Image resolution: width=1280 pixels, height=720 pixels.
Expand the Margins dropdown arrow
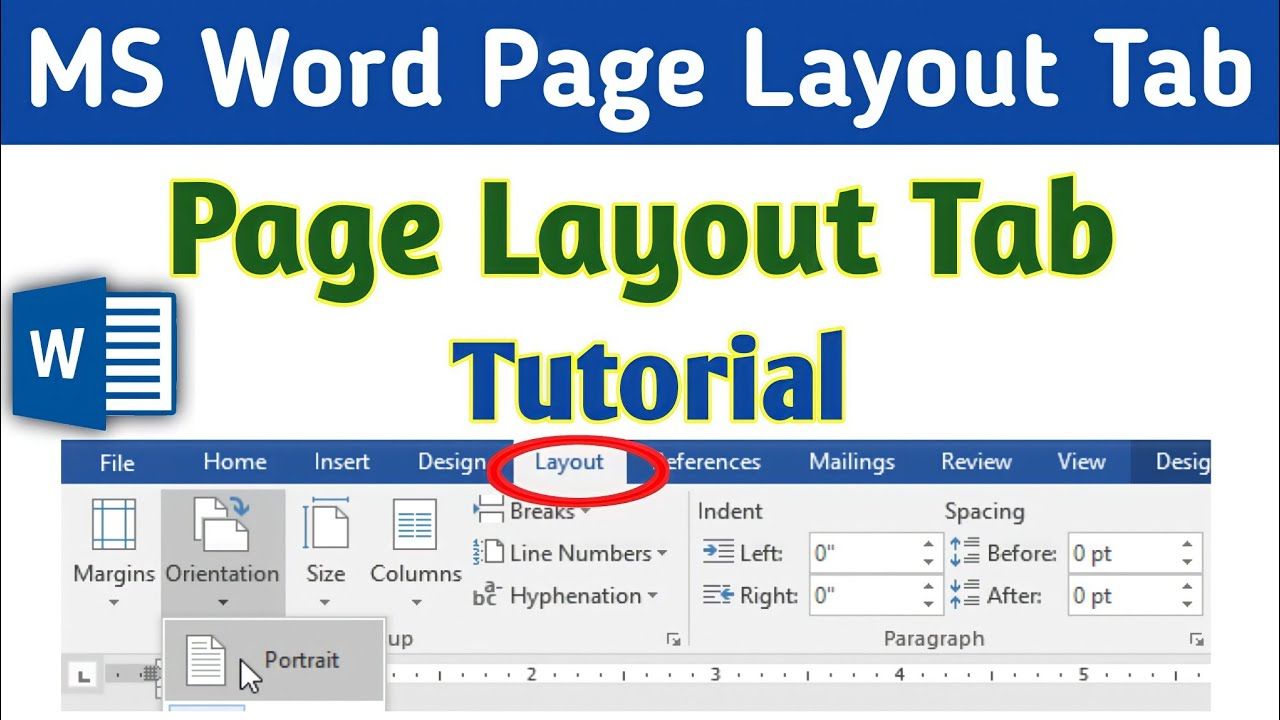click(x=114, y=602)
